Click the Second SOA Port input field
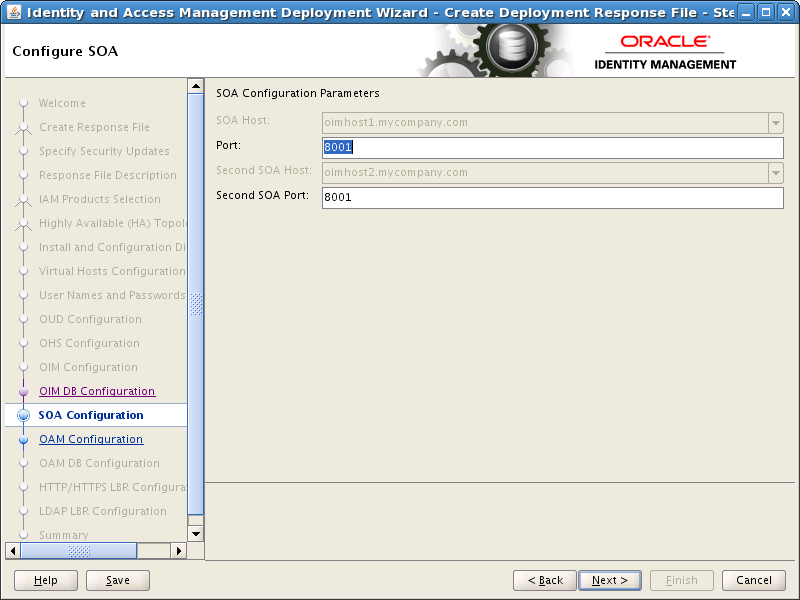The image size is (800, 600). click(553, 197)
